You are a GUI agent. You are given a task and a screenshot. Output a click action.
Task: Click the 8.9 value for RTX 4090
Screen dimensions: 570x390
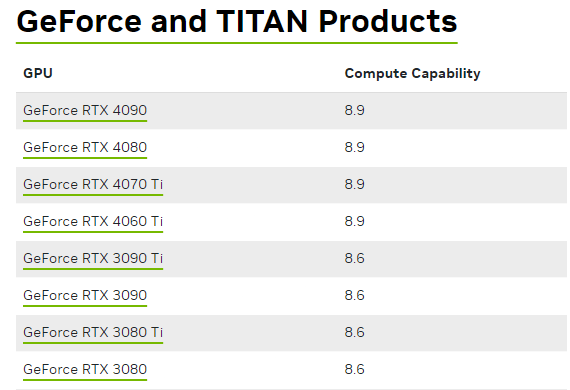(x=354, y=110)
